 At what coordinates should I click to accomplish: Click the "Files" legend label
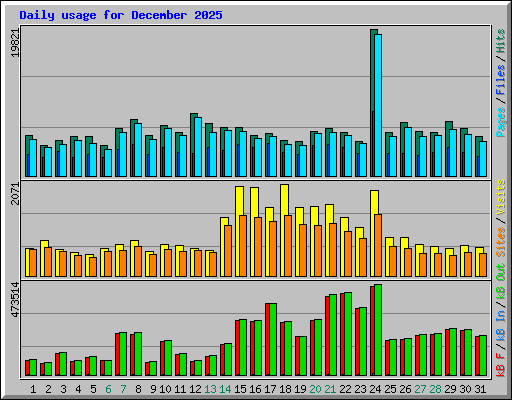pyautogui.click(x=500, y=80)
